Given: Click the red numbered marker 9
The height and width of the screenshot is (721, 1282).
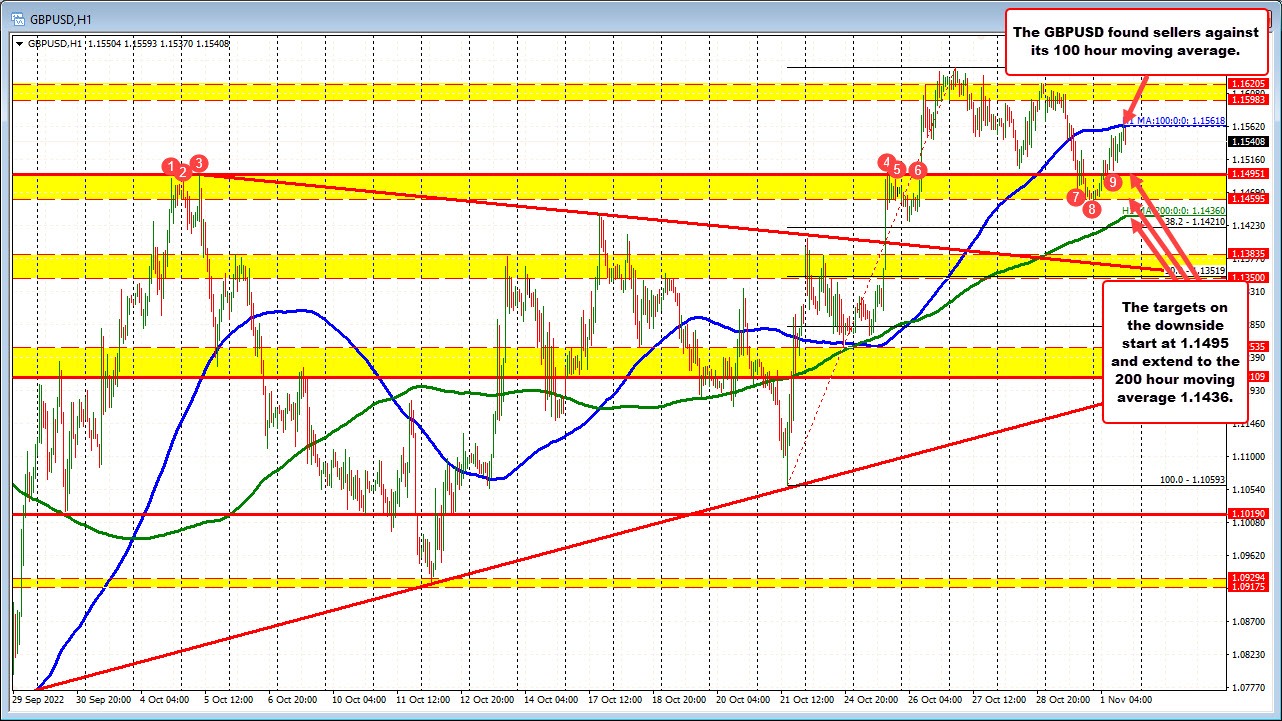Looking at the screenshot, I should point(1113,183).
